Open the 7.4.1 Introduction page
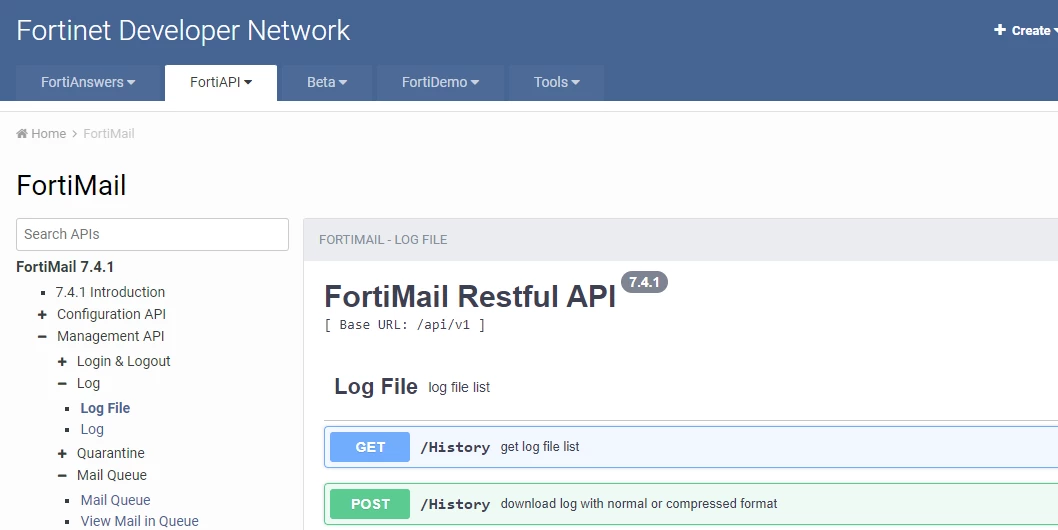Viewport: 1058px width, 530px height. pyautogui.click(x=110, y=292)
